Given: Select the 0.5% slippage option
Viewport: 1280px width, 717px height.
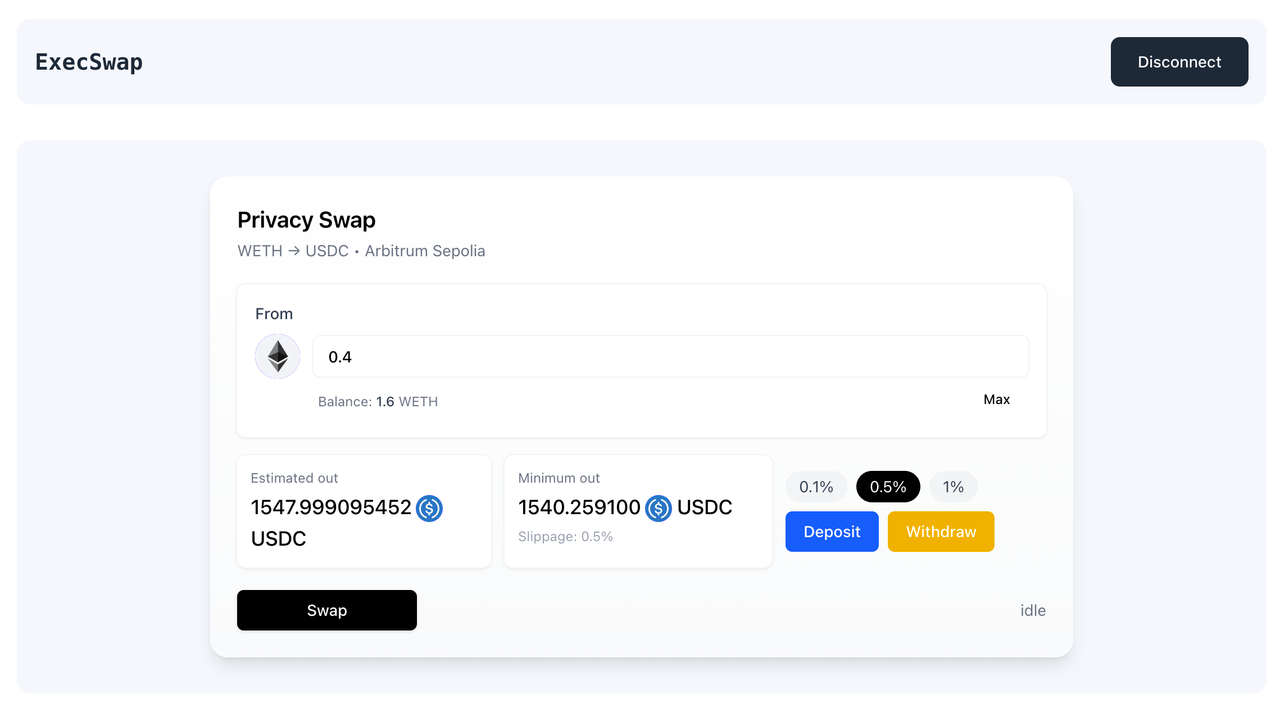Looking at the screenshot, I should click(888, 486).
